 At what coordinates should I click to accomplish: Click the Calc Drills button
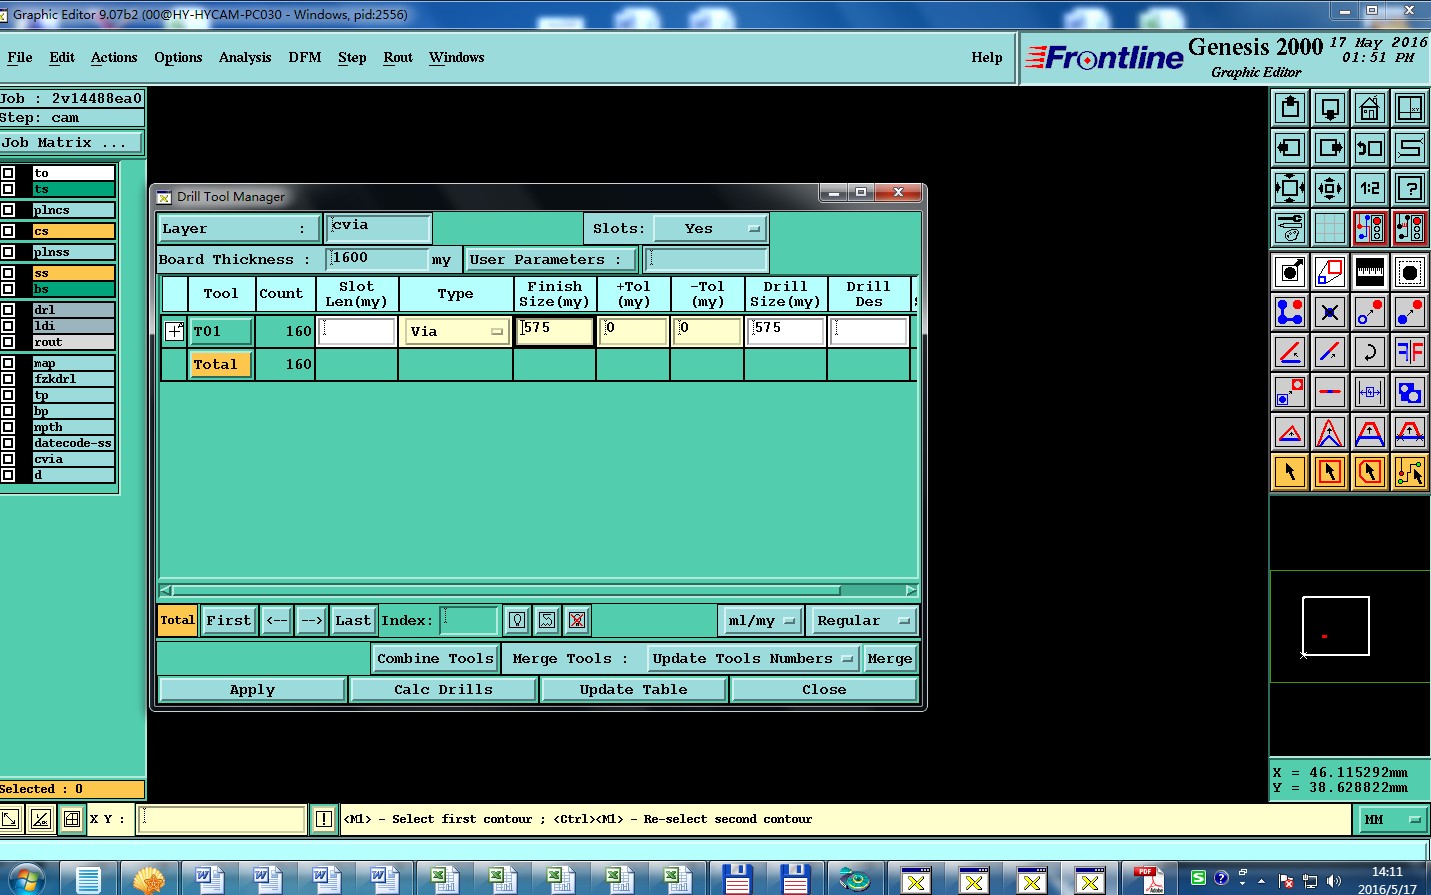(443, 689)
